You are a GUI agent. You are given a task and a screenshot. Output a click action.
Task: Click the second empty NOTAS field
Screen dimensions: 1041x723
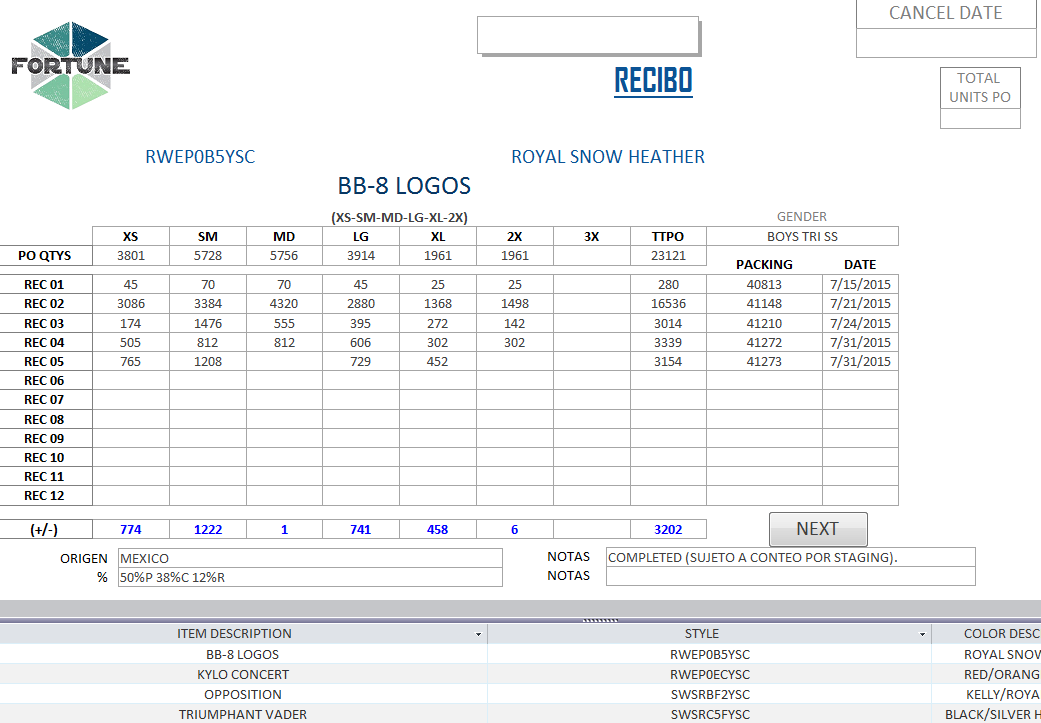[791, 576]
